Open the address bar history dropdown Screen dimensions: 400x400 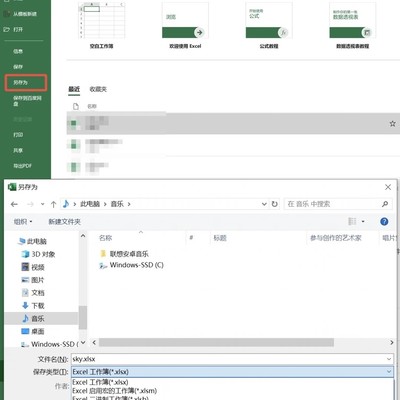point(264,204)
